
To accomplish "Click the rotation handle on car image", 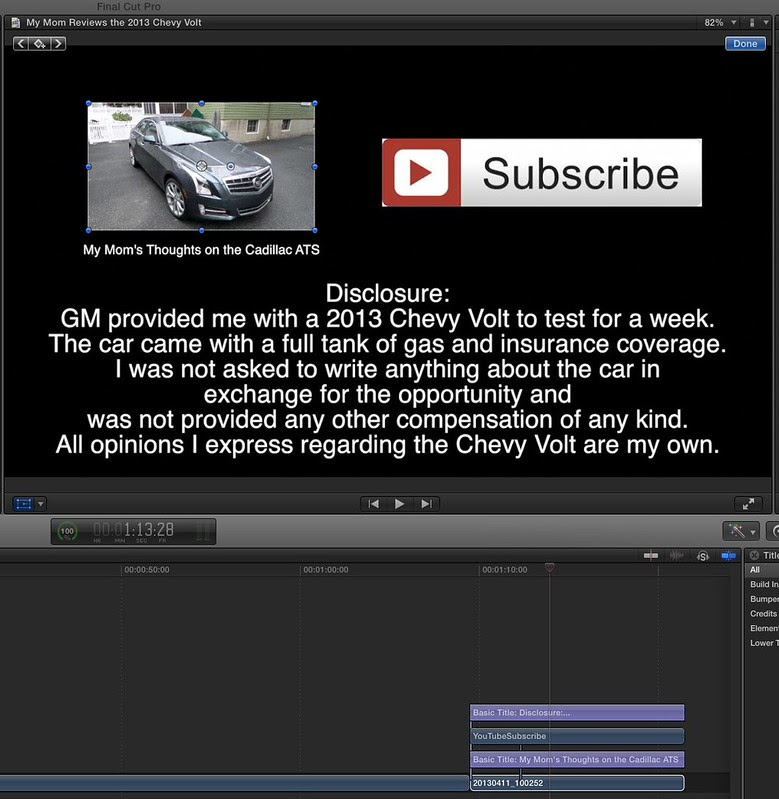I will click(231, 166).
